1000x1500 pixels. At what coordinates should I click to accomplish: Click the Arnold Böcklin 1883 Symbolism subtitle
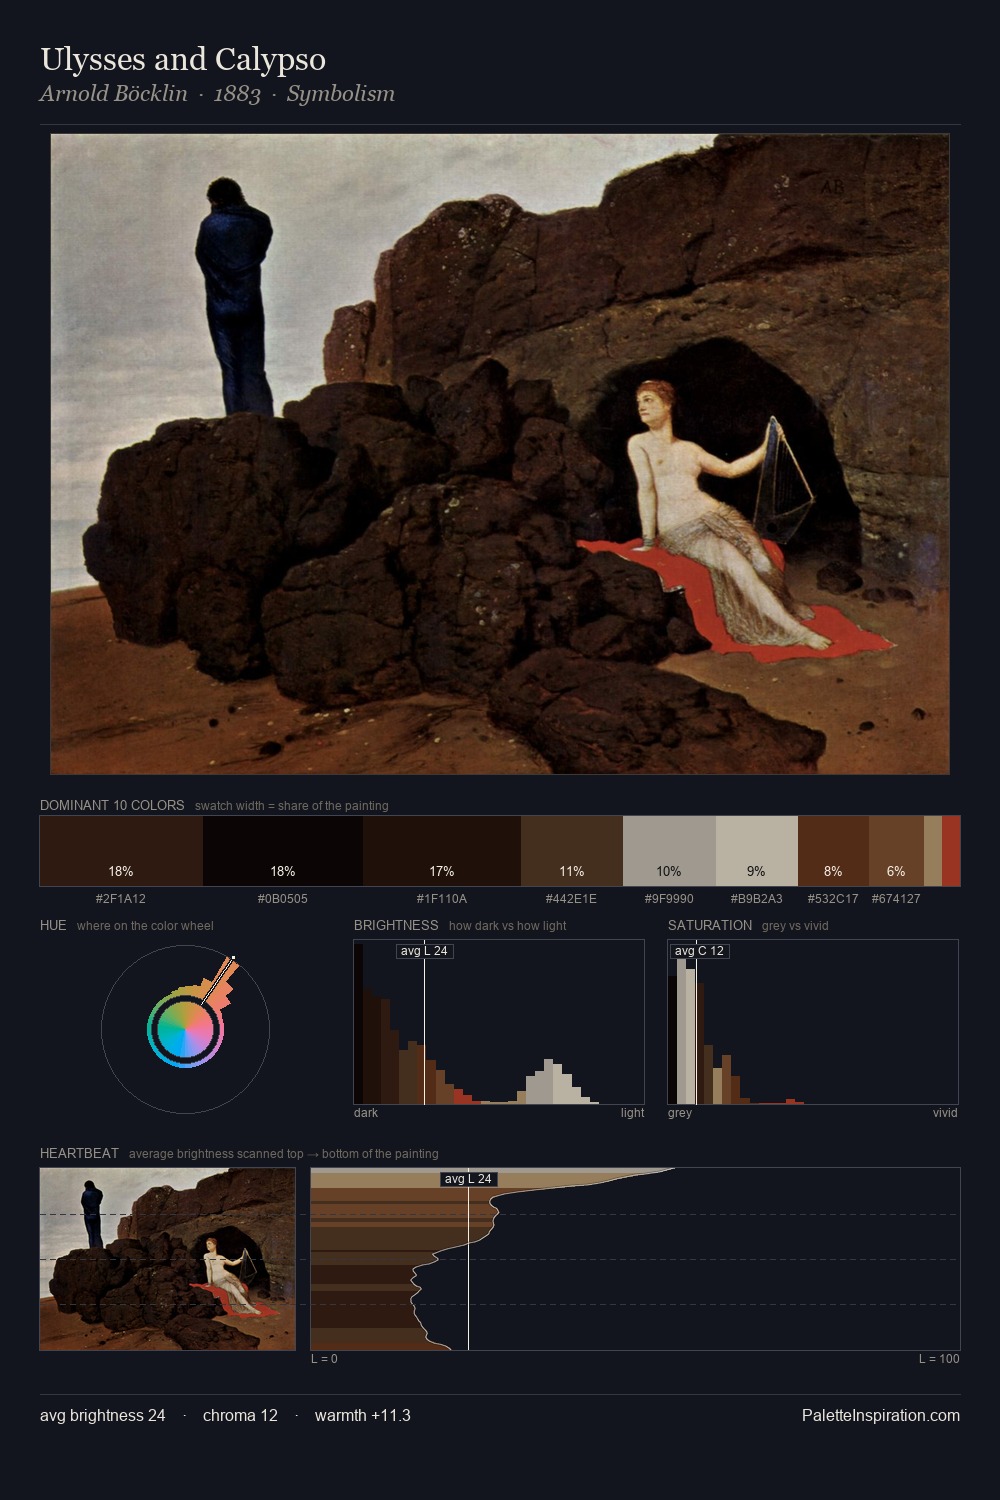[x=217, y=94]
